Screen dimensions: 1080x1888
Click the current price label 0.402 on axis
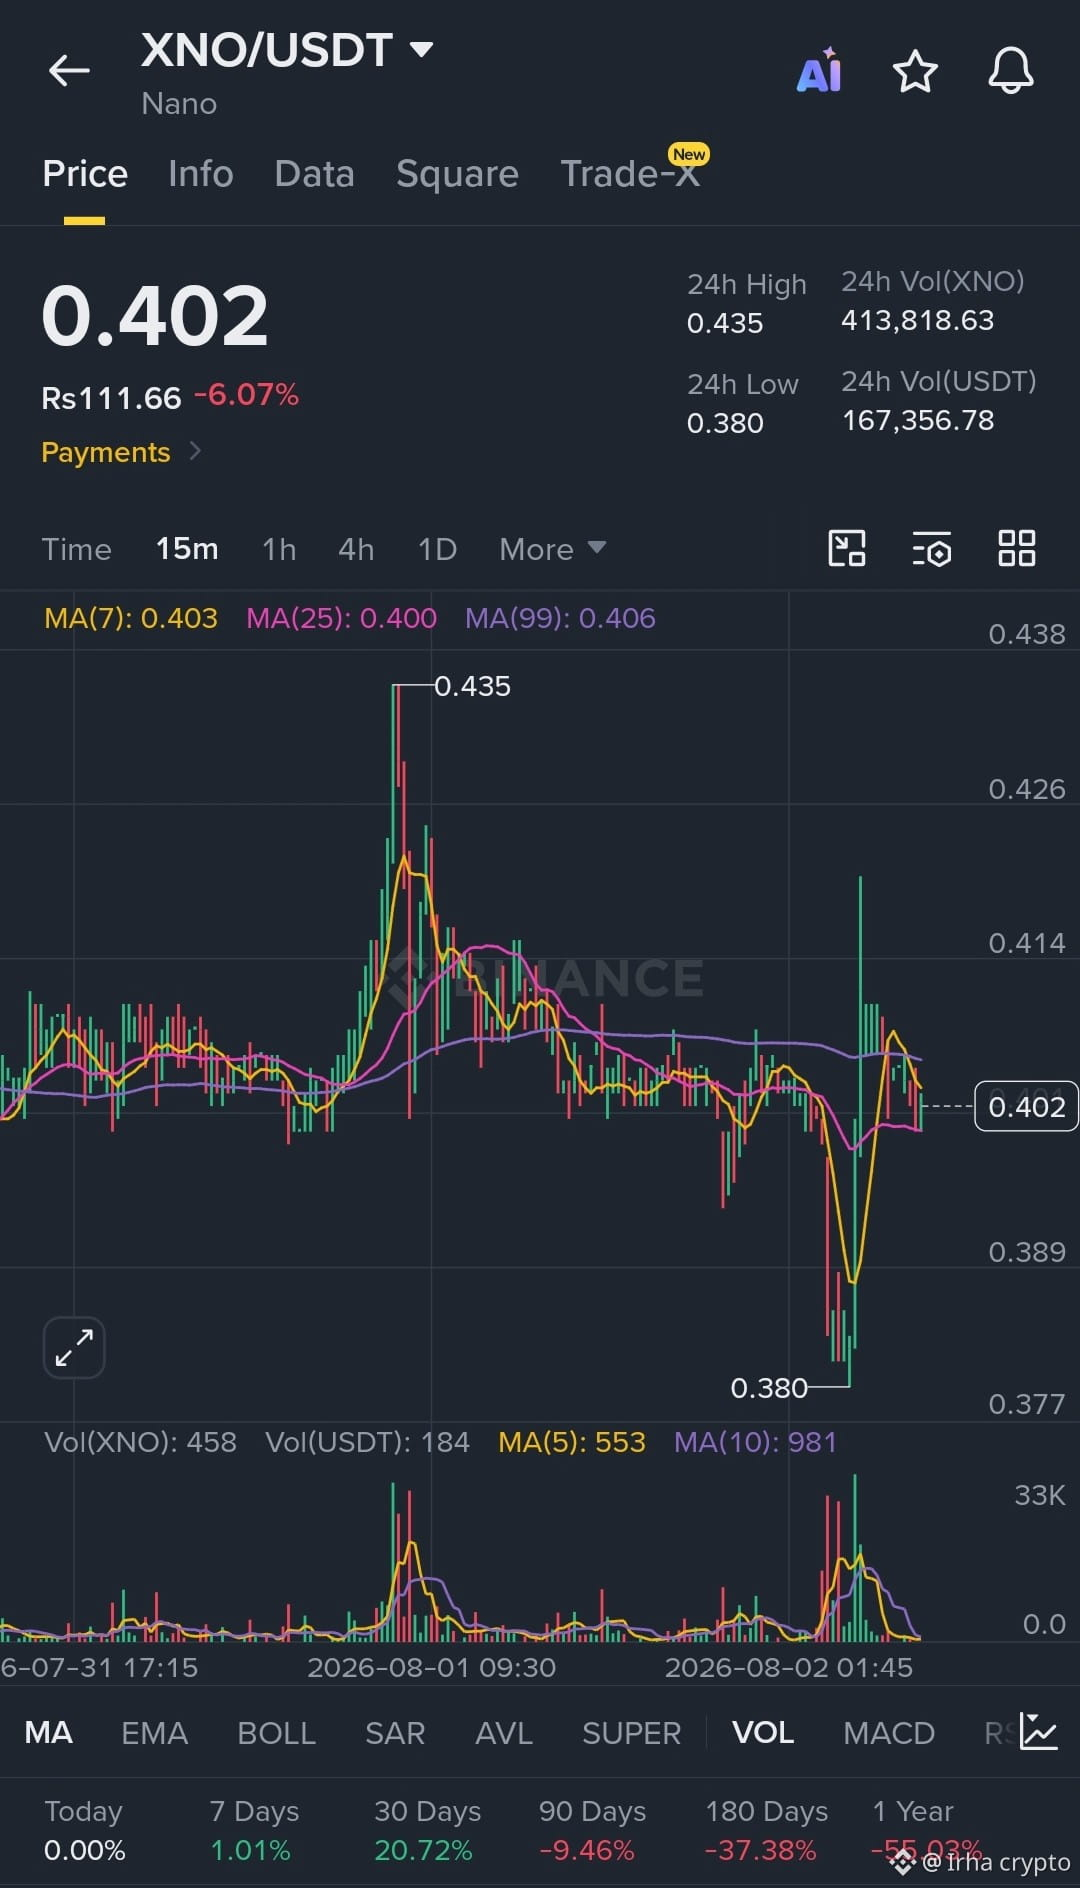tap(1026, 1106)
